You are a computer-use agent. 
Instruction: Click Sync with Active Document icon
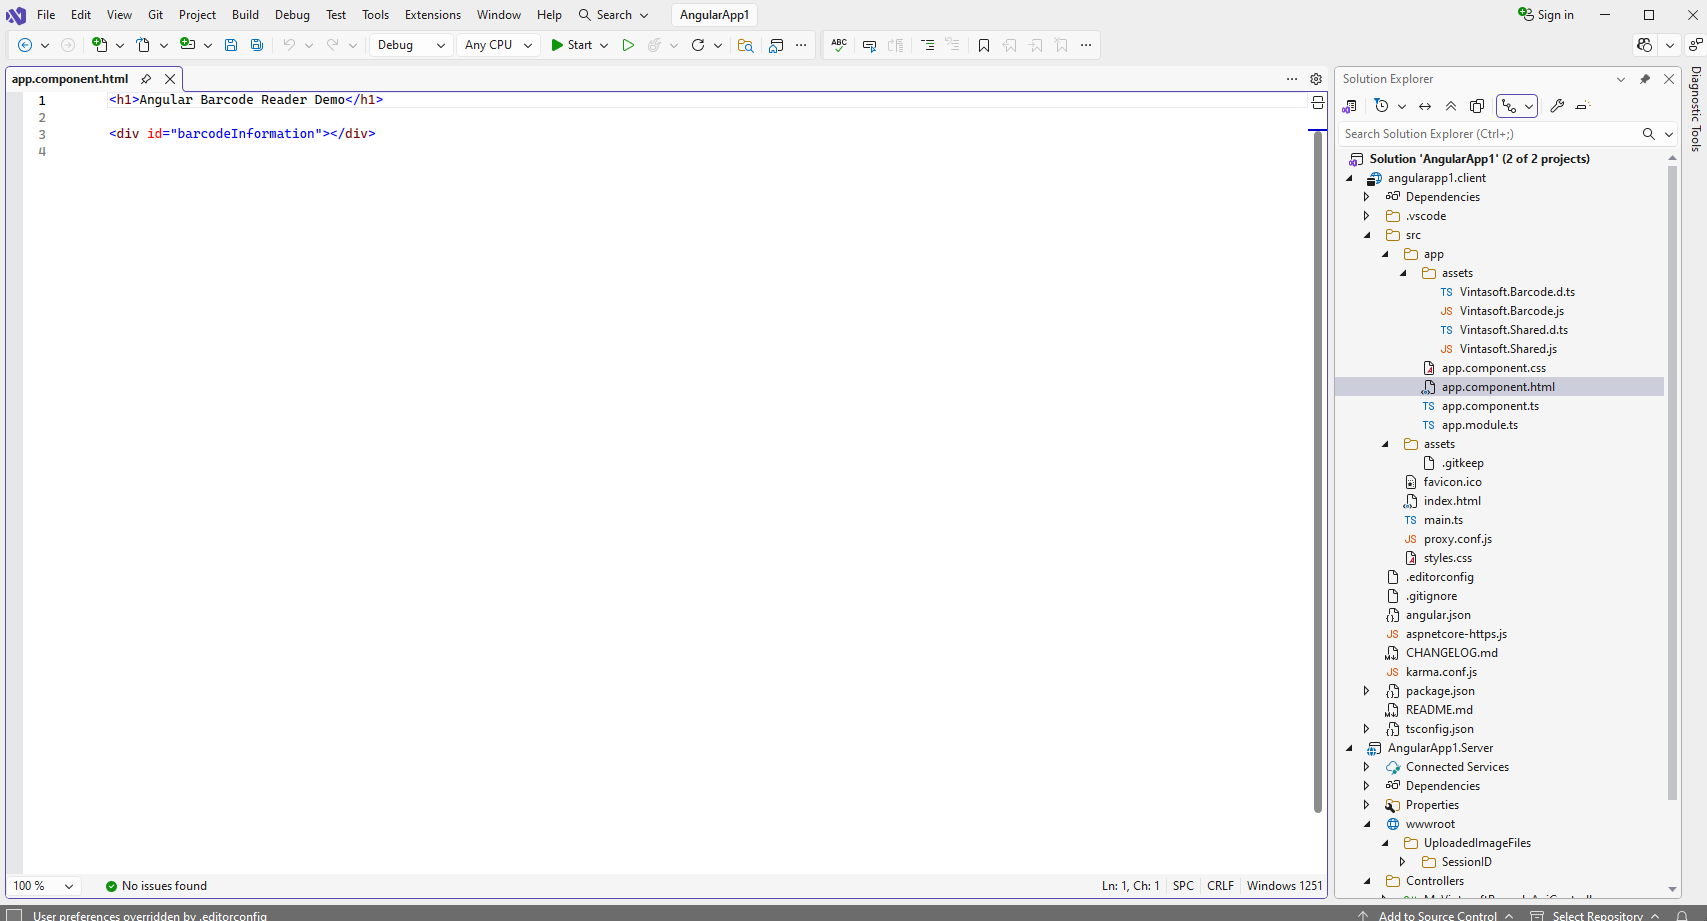[x=1425, y=106]
